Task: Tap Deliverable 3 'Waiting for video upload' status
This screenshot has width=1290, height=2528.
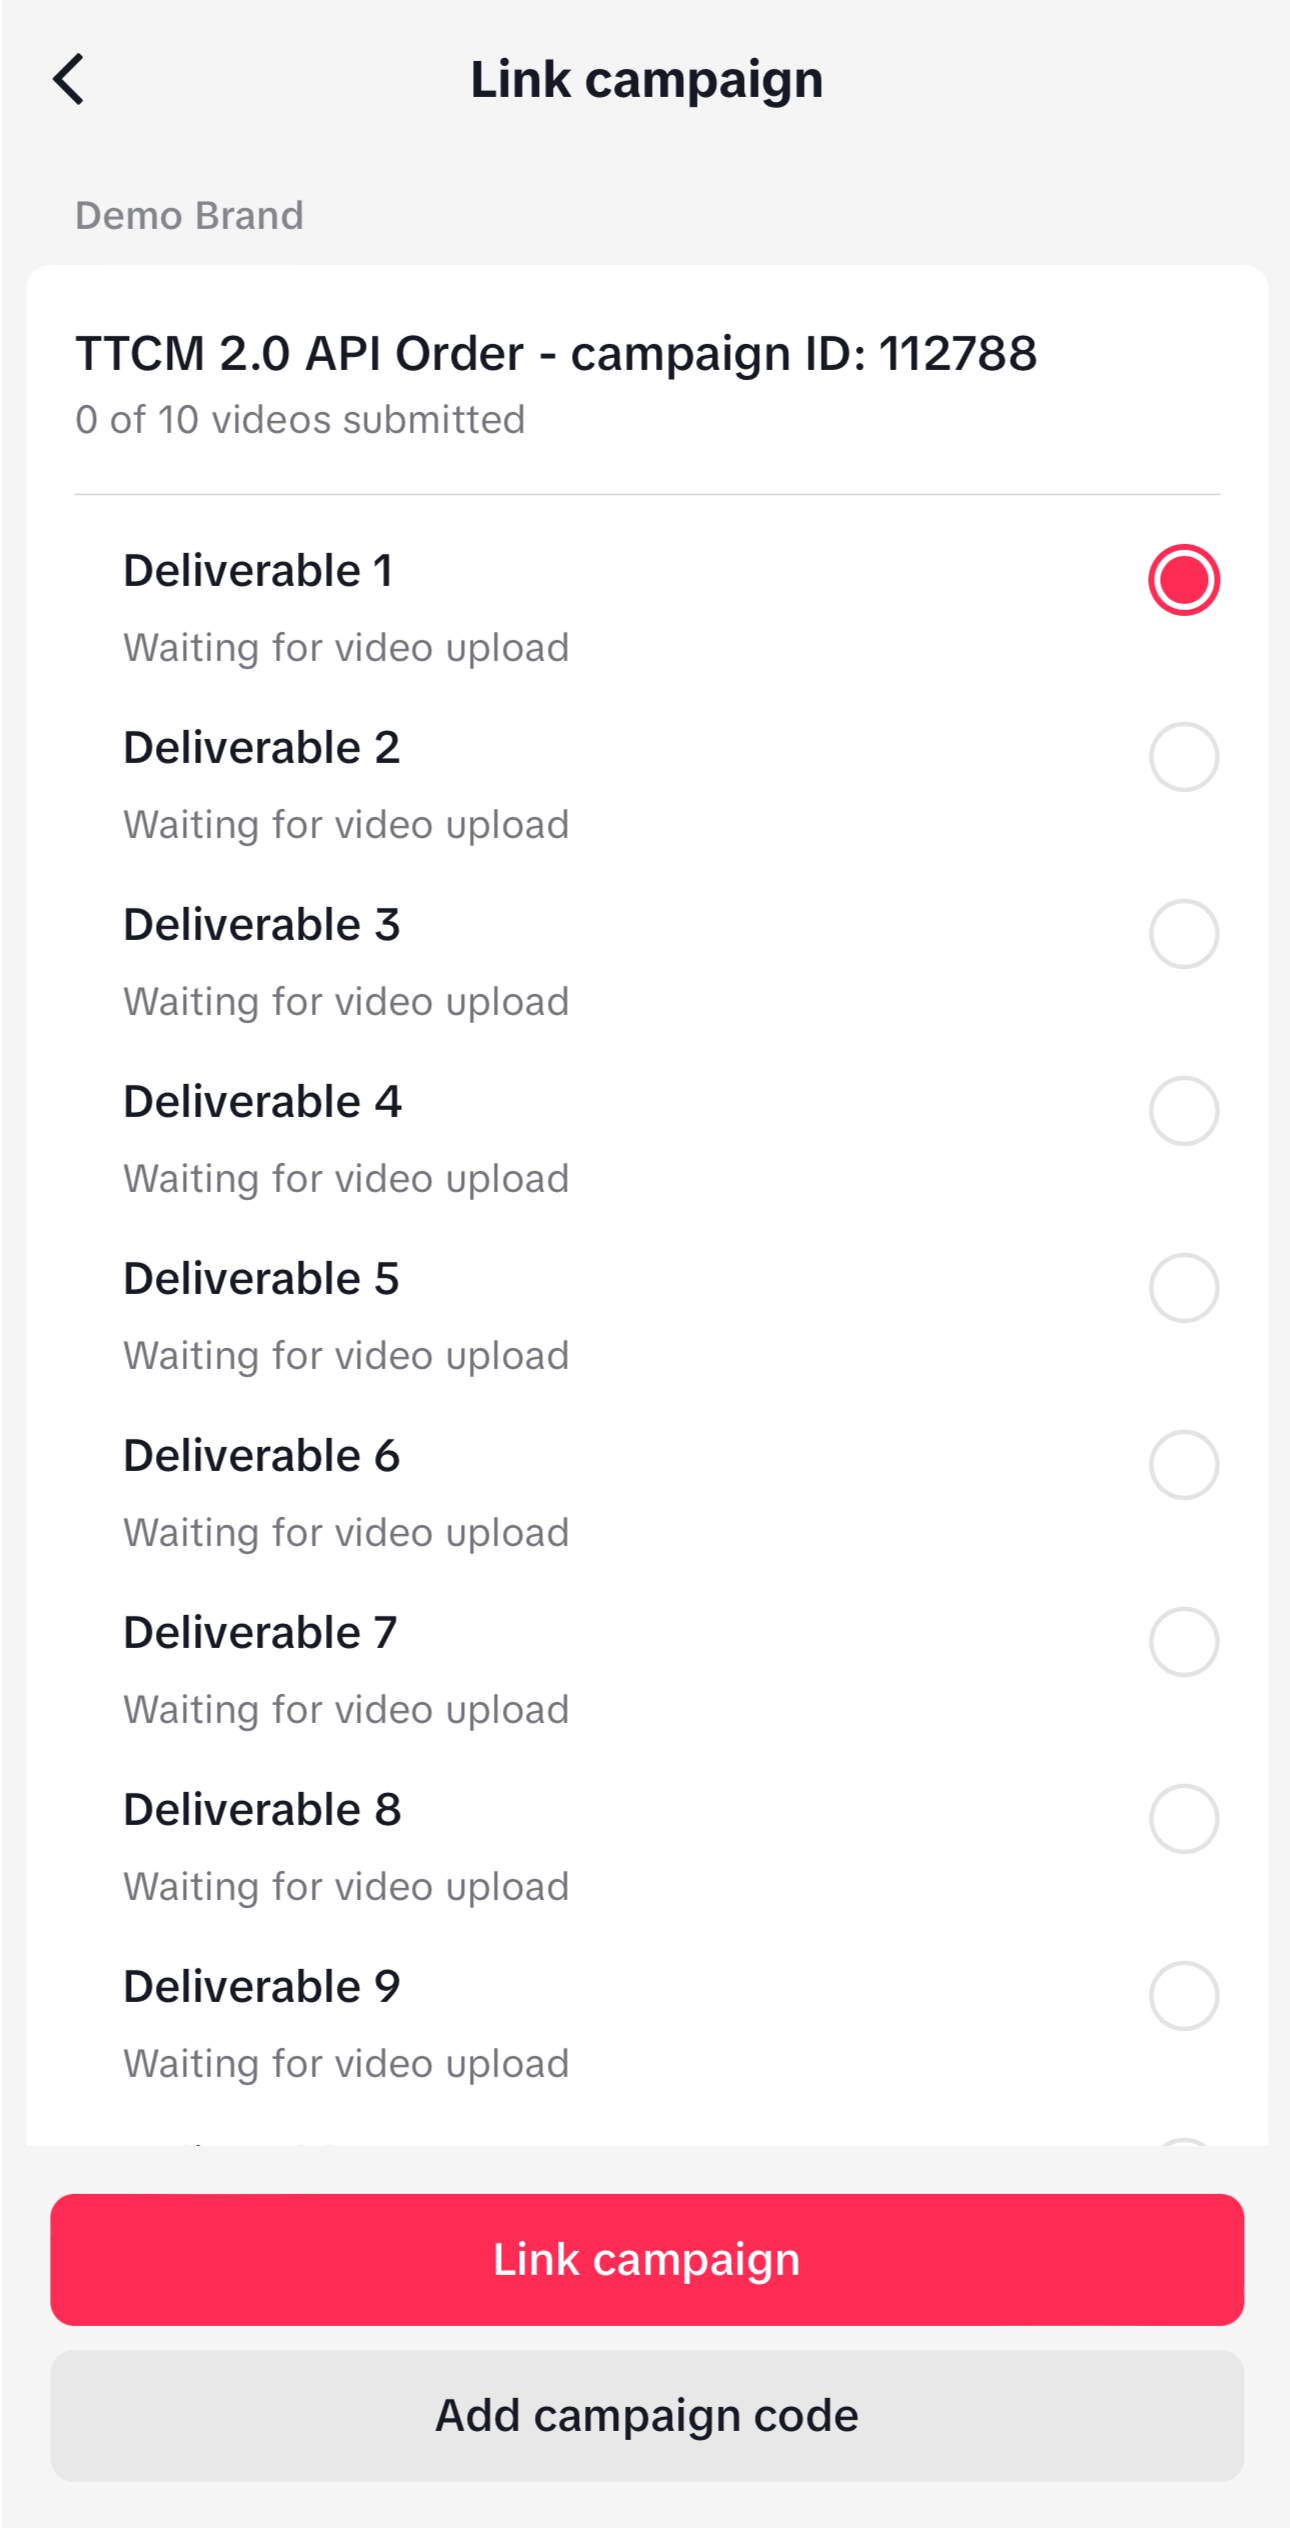Action: pyautogui.click(x=346, y=1002)
